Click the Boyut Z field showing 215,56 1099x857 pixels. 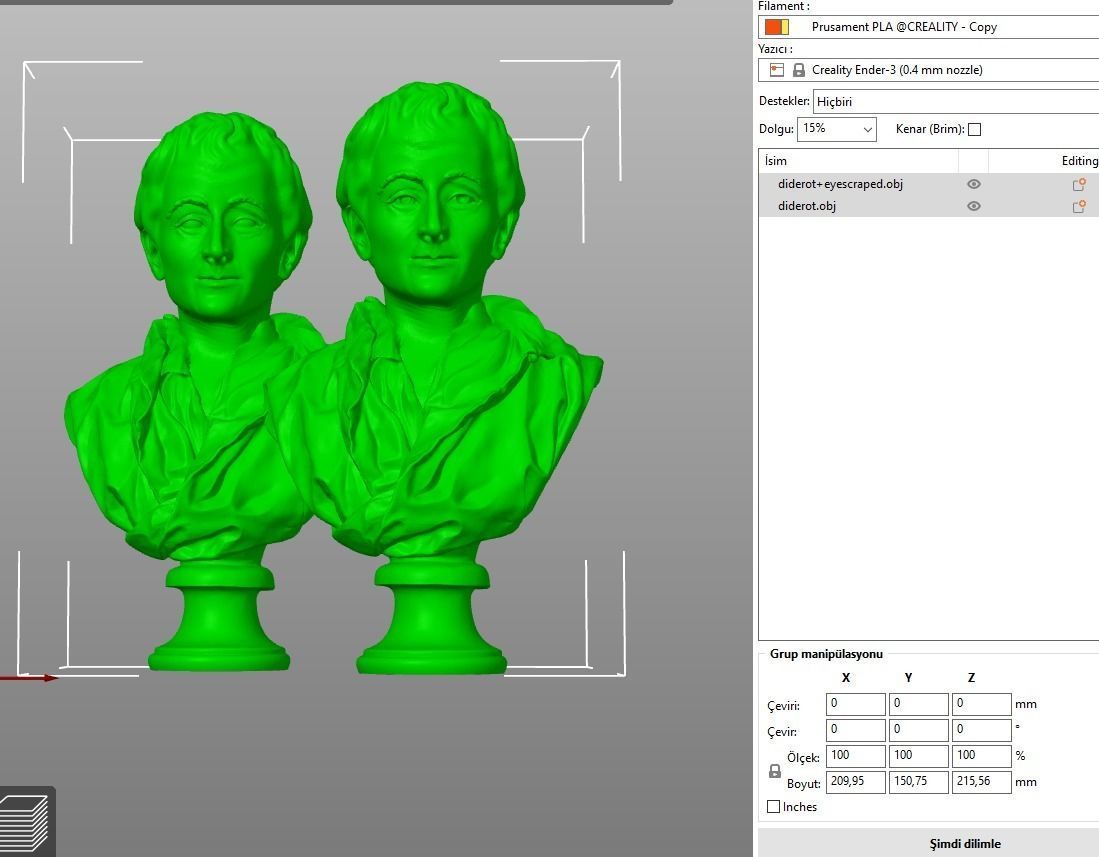pos(981,782)
